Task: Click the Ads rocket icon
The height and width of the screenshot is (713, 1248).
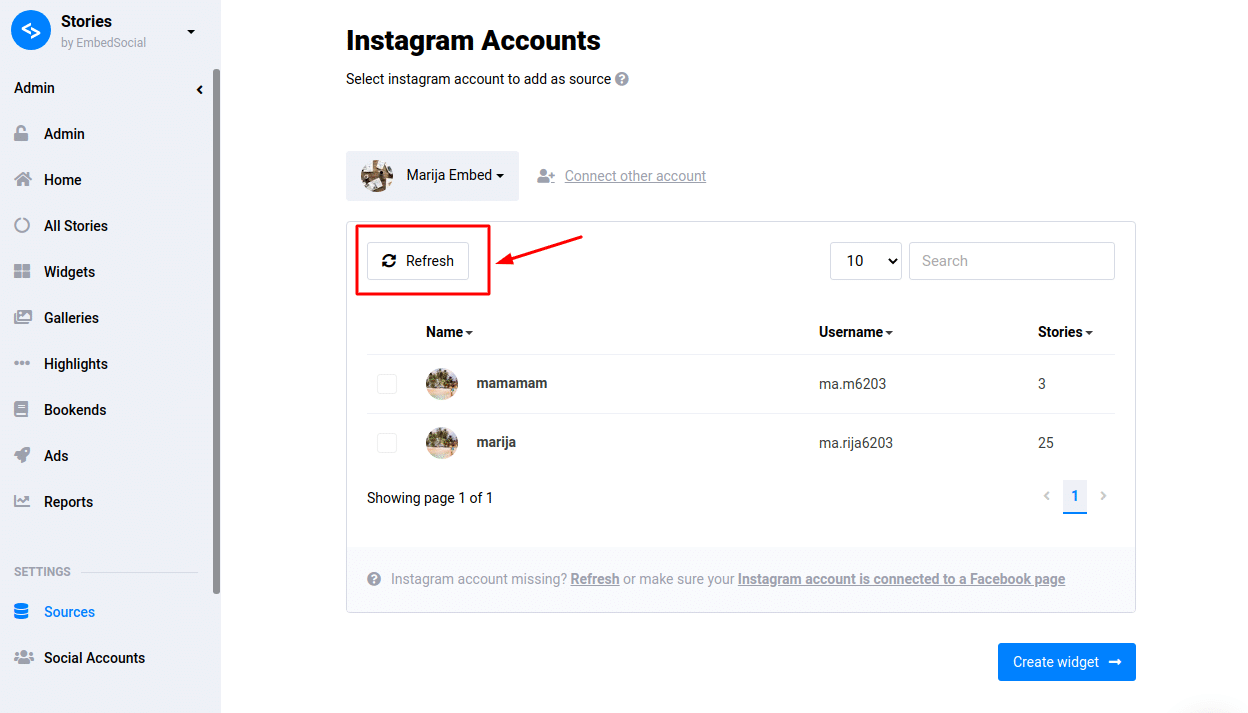Action: (22, 456)
